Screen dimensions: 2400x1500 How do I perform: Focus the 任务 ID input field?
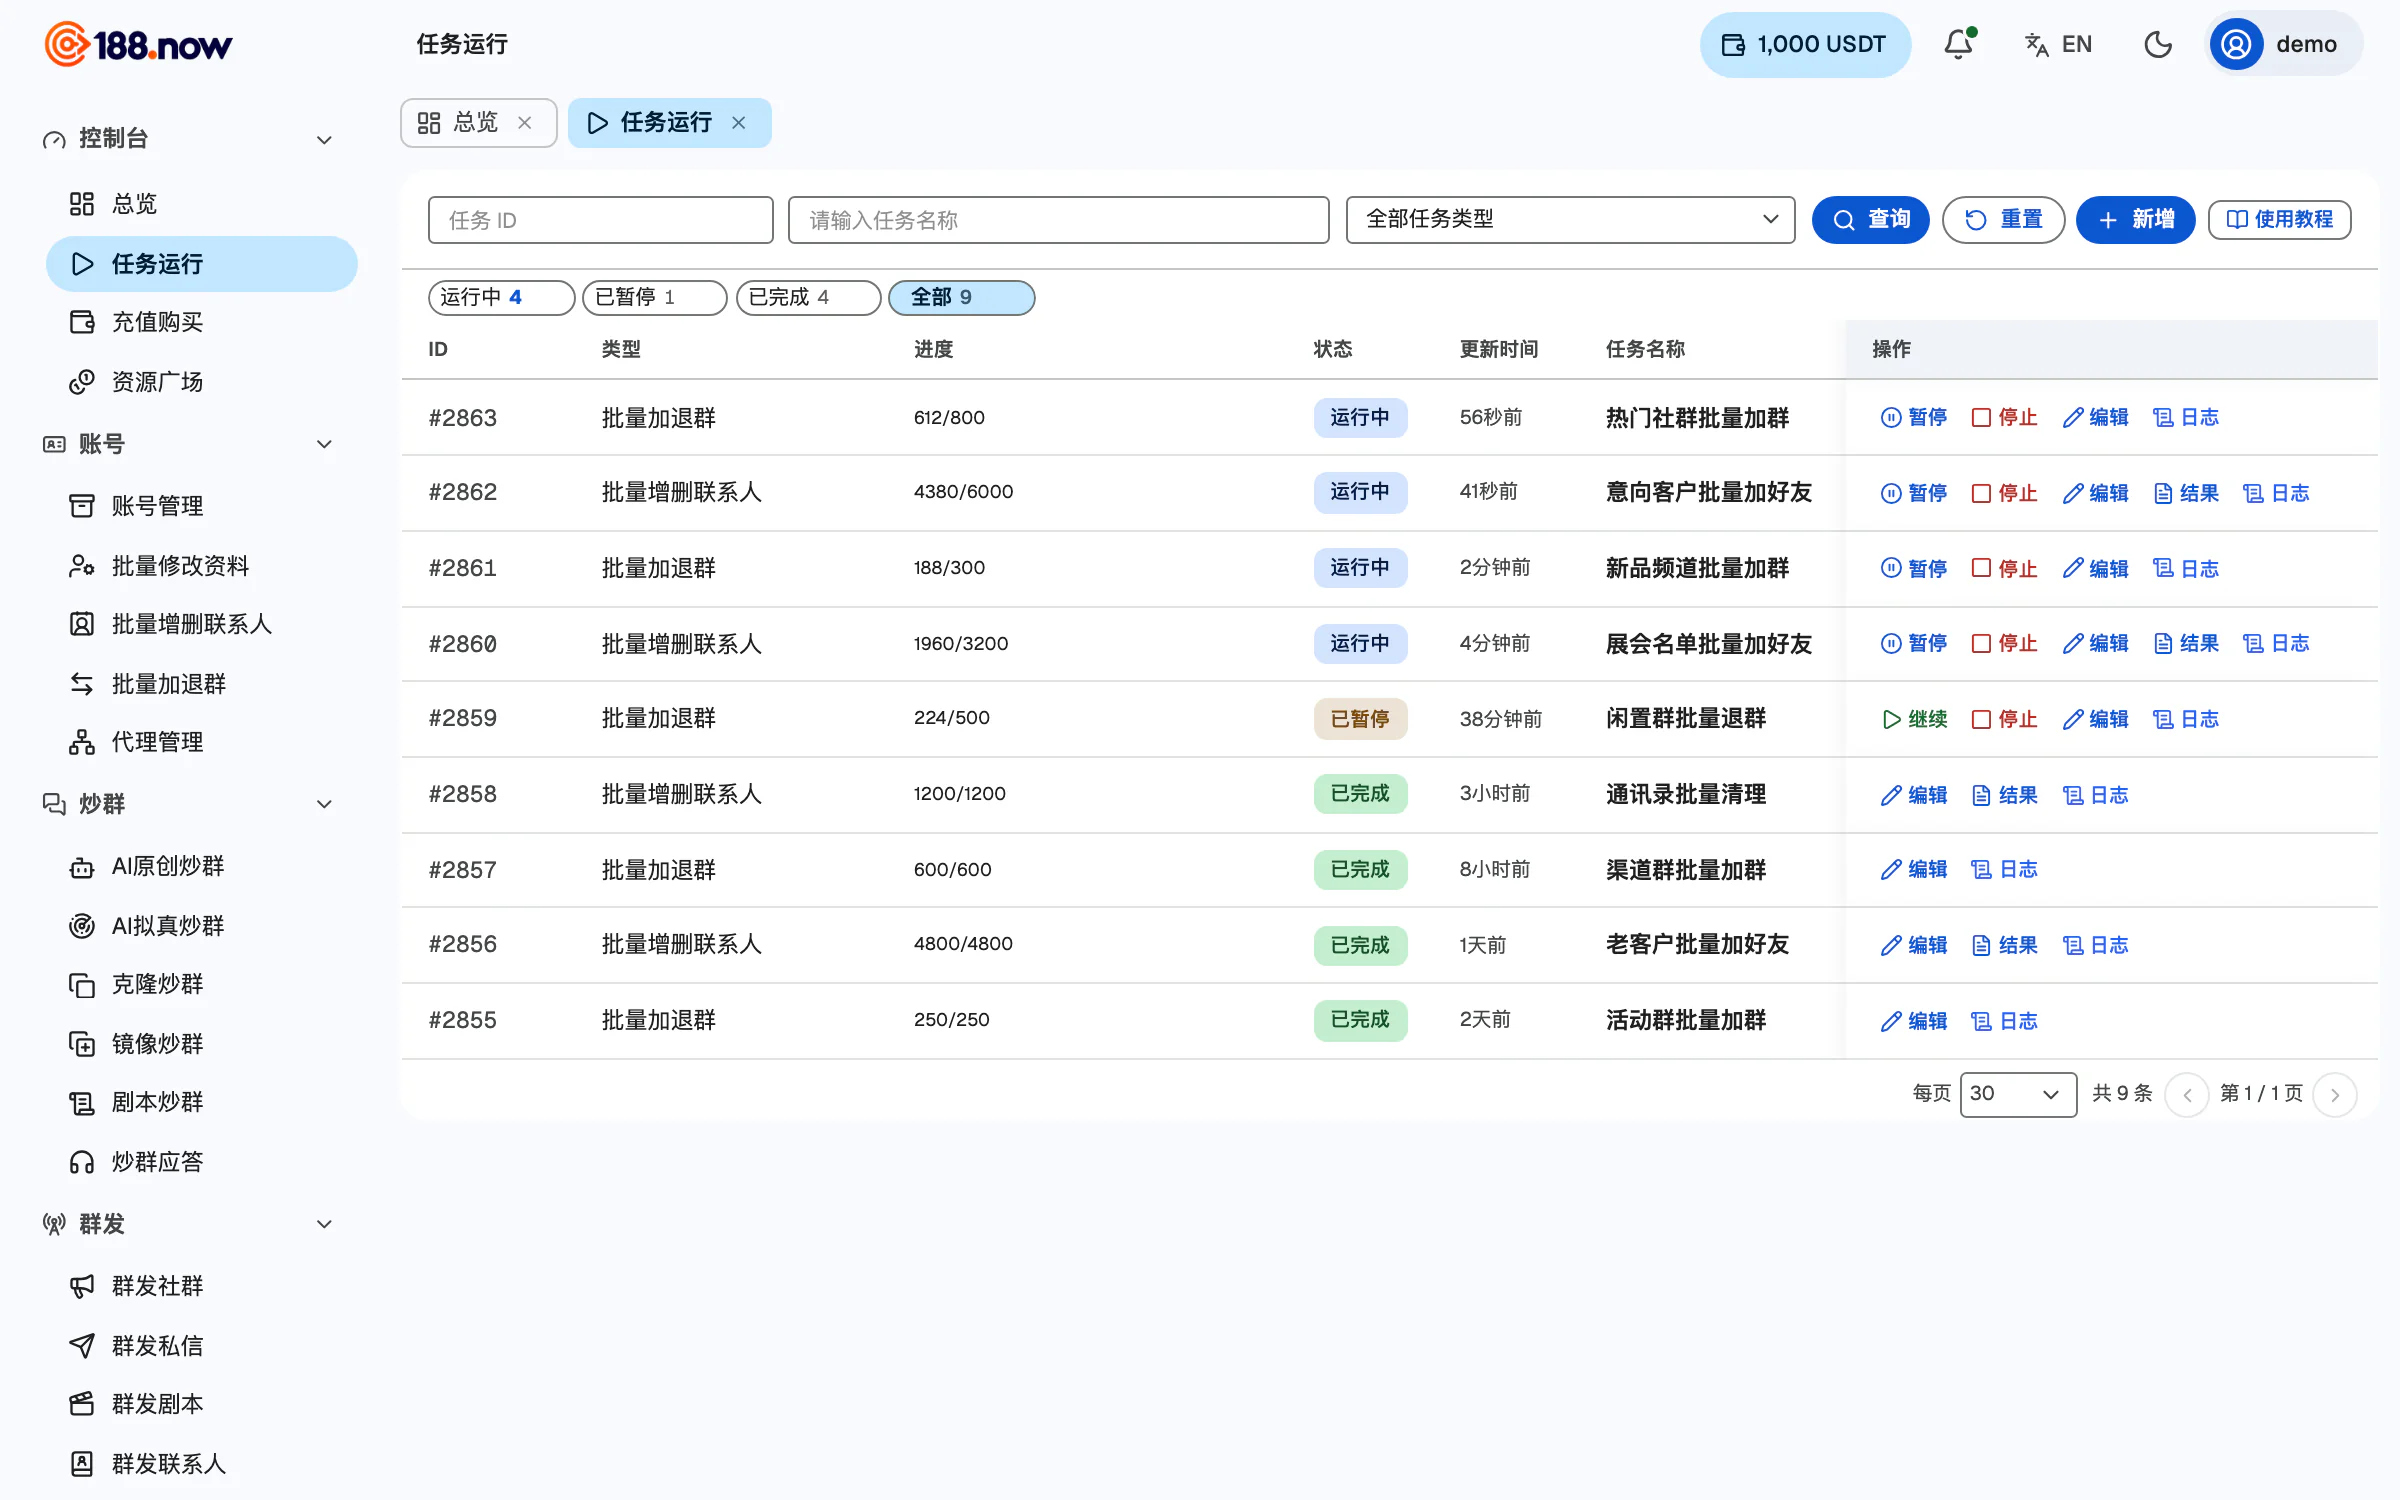600,220
